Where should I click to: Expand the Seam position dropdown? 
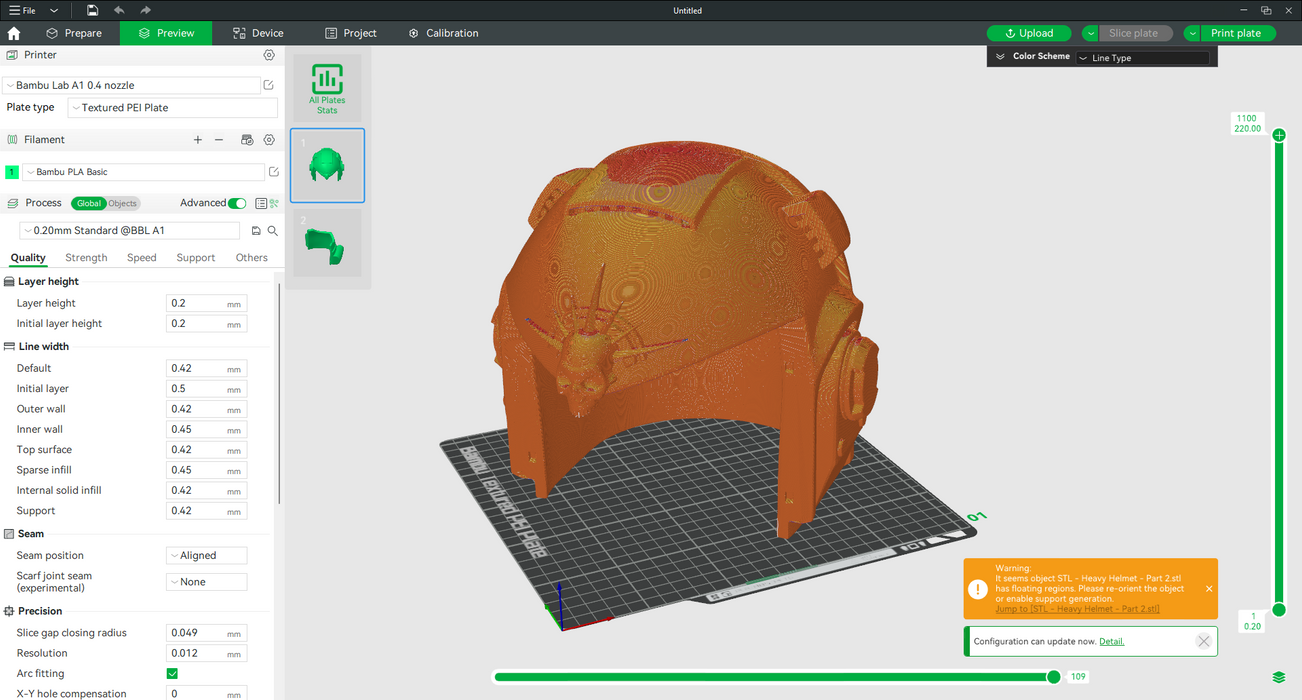(x=206, y=556)
